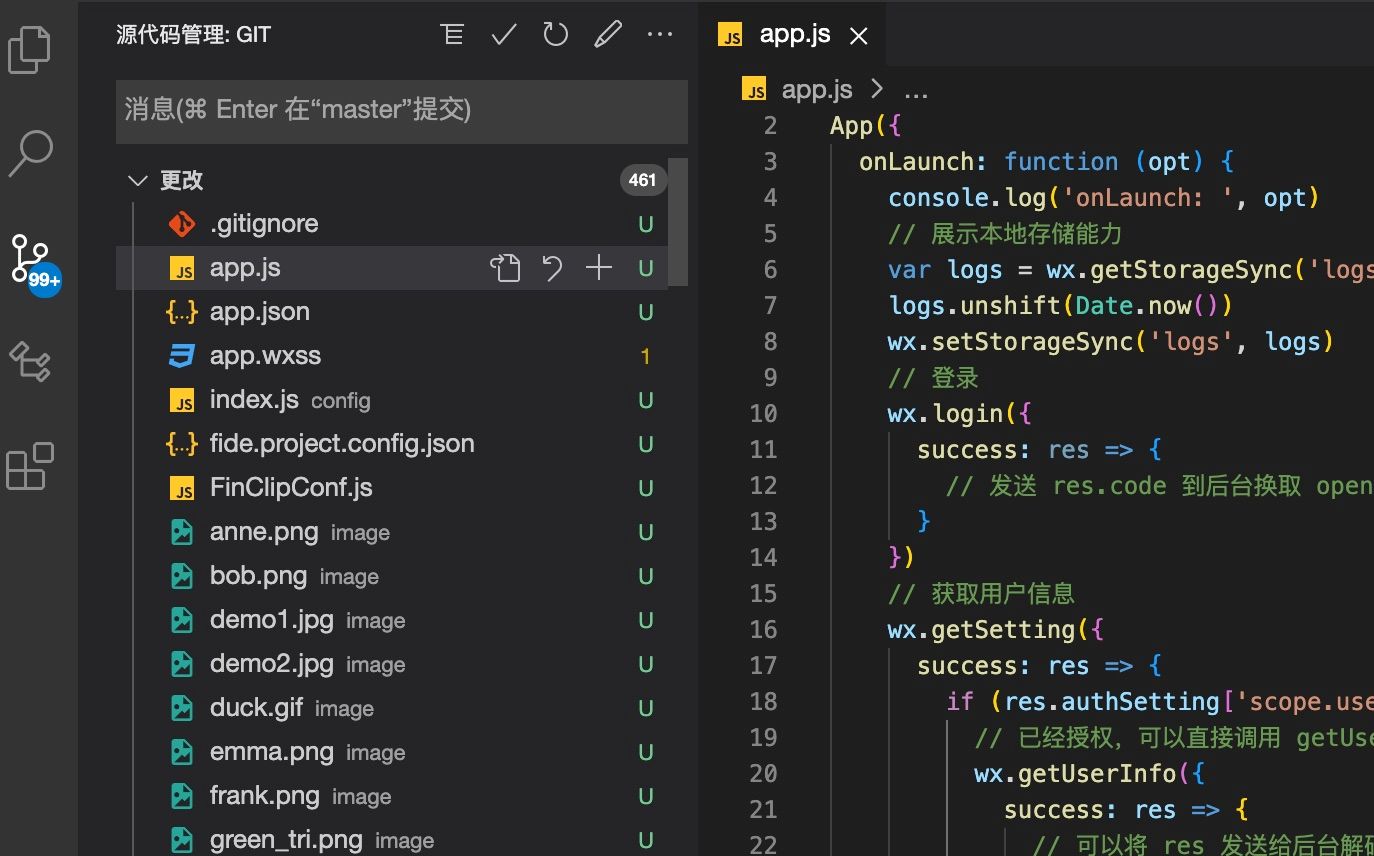This screenshot has width=1374, height=856.
Task: Close the app.js editor tab
Action: (858, 36)
